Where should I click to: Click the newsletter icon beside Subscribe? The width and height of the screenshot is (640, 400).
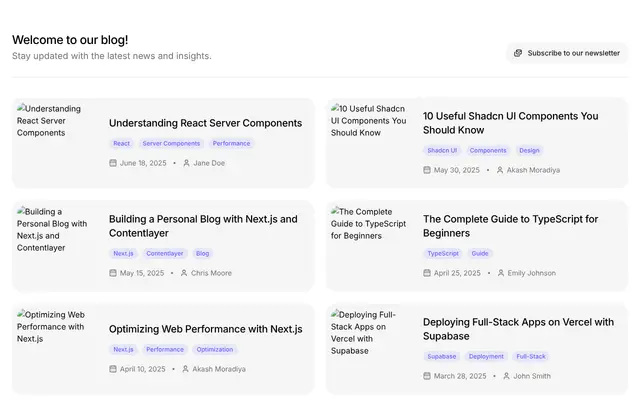pos(518,53)
